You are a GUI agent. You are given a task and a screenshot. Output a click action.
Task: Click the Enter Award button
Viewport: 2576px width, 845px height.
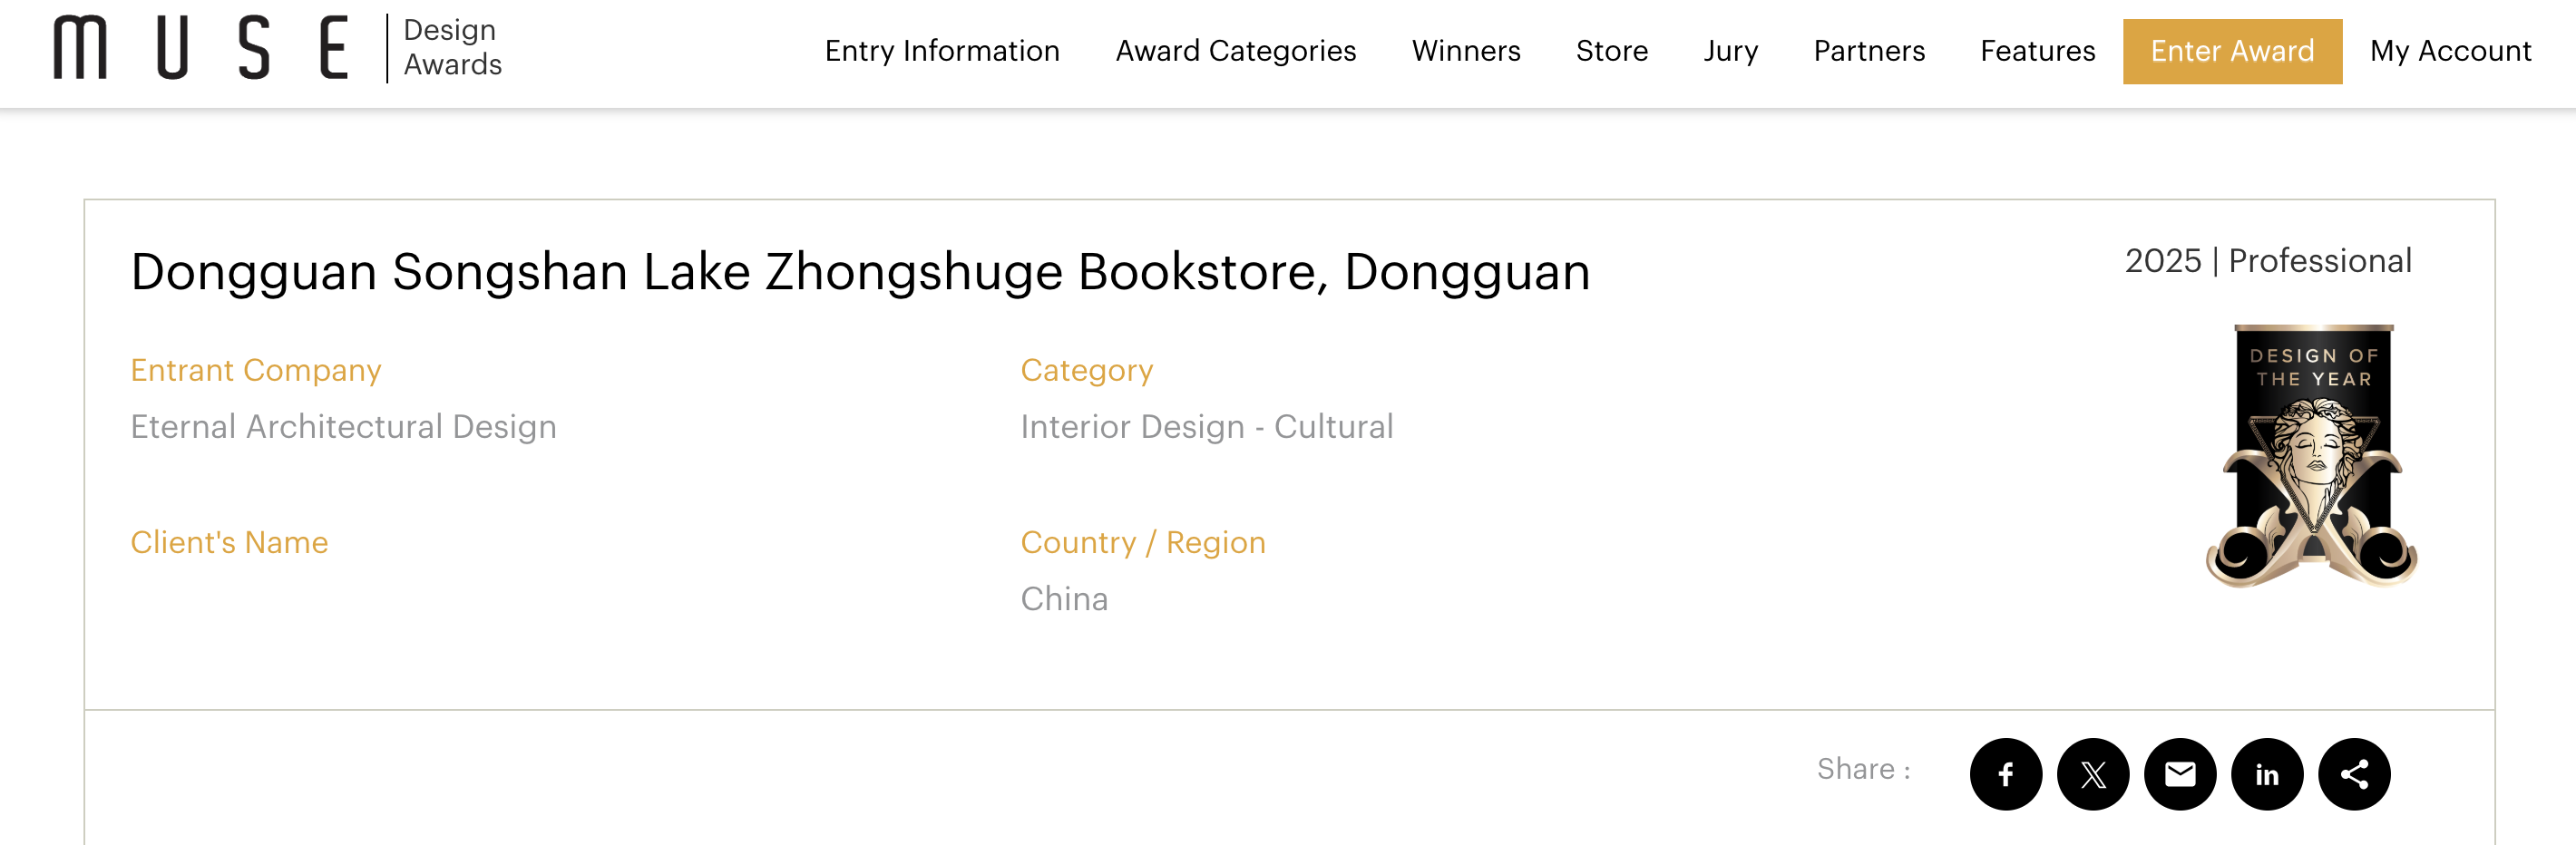click(2232, 51)
